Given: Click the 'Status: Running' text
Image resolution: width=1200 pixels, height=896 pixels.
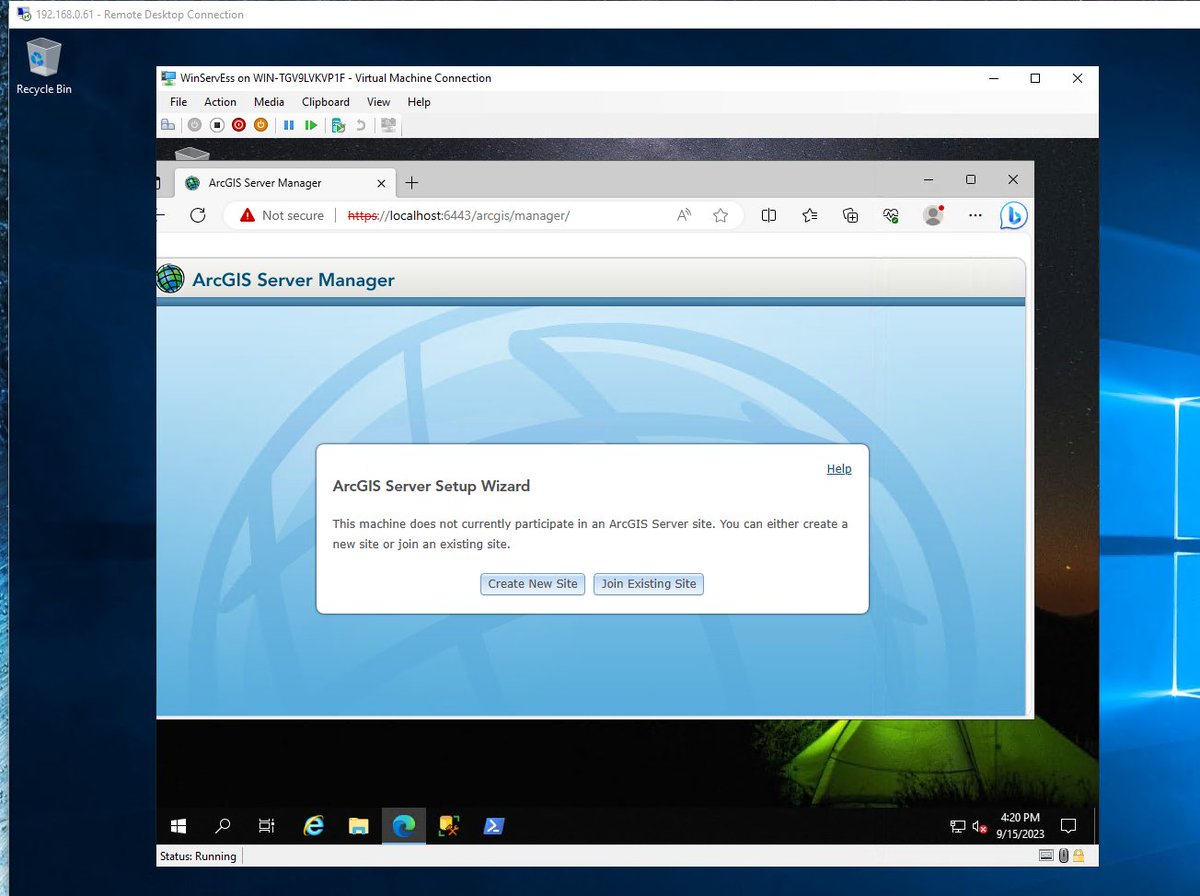Looking at the screenshot, I should point(198,856).
